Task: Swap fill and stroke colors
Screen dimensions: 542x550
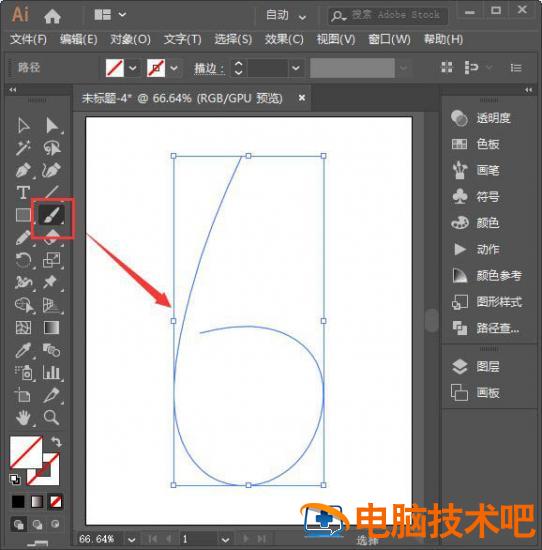Action: 56,442
